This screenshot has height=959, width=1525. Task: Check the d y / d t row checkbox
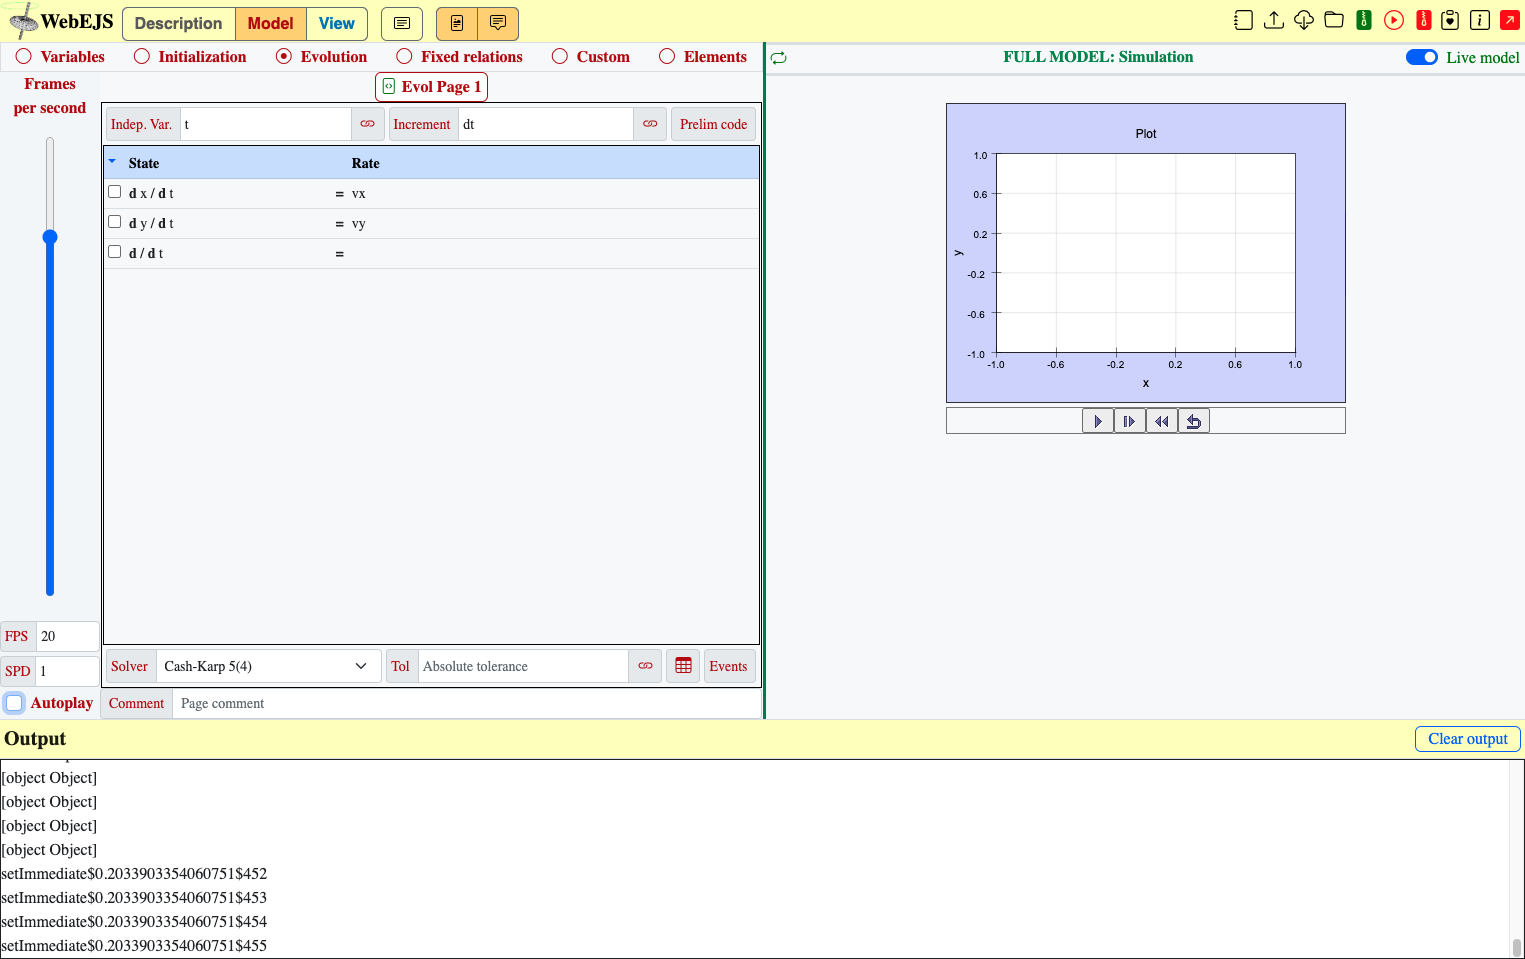click(x=115, y=222)
